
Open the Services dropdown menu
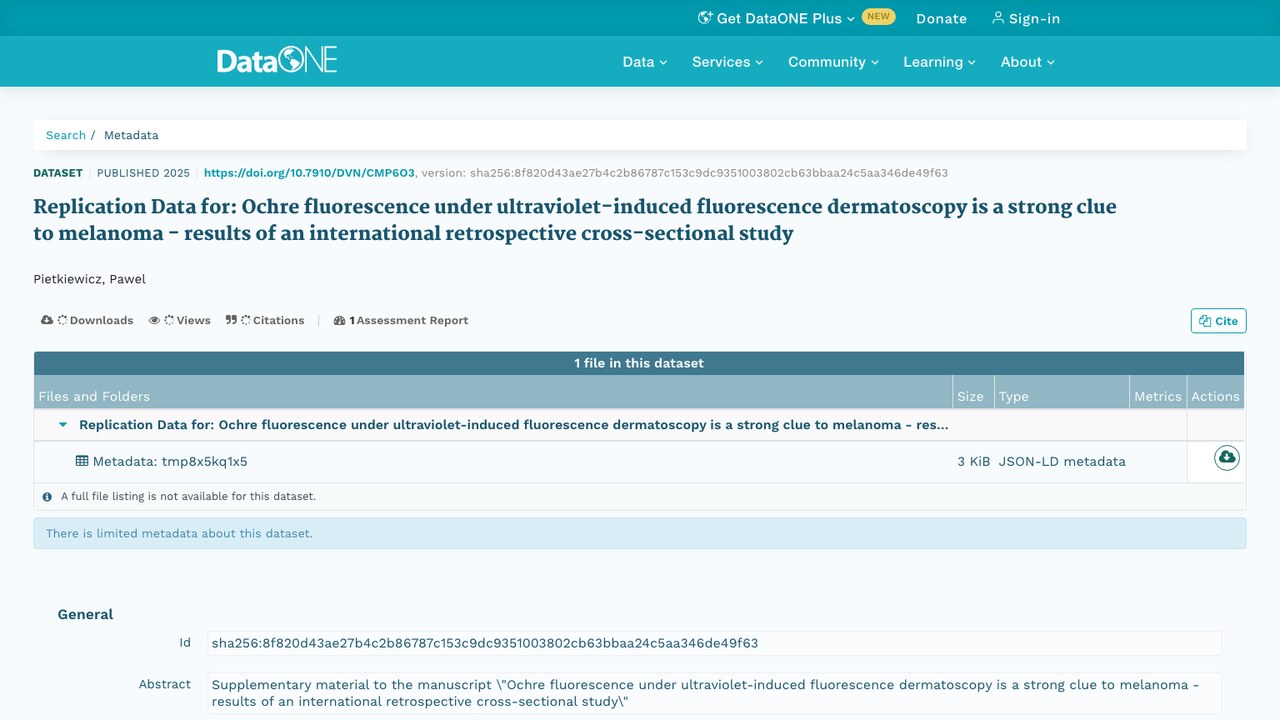[728, 61]
